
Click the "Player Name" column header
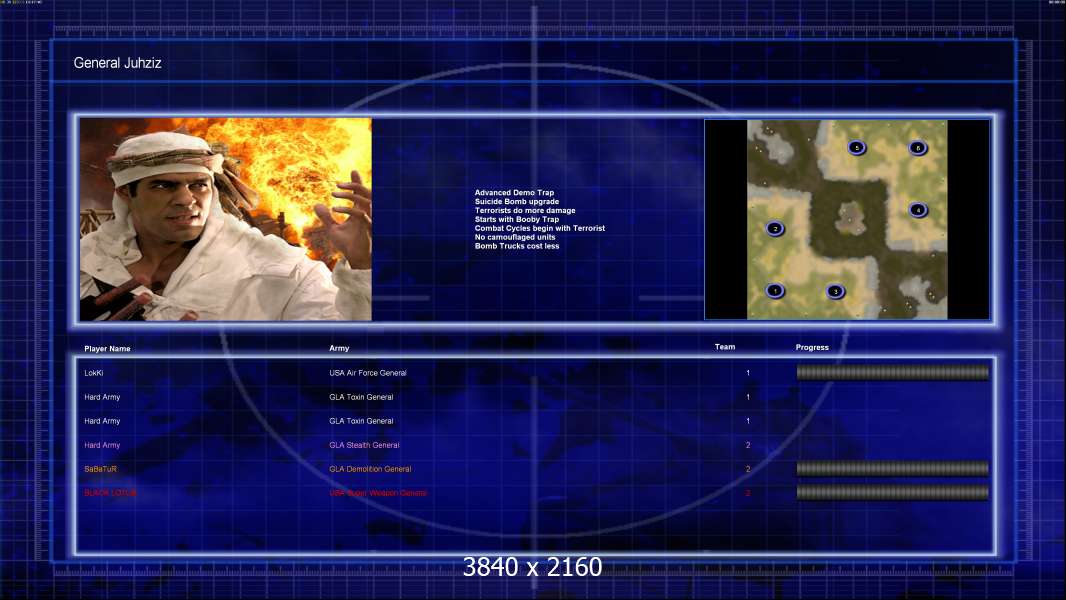pos(107,349)
